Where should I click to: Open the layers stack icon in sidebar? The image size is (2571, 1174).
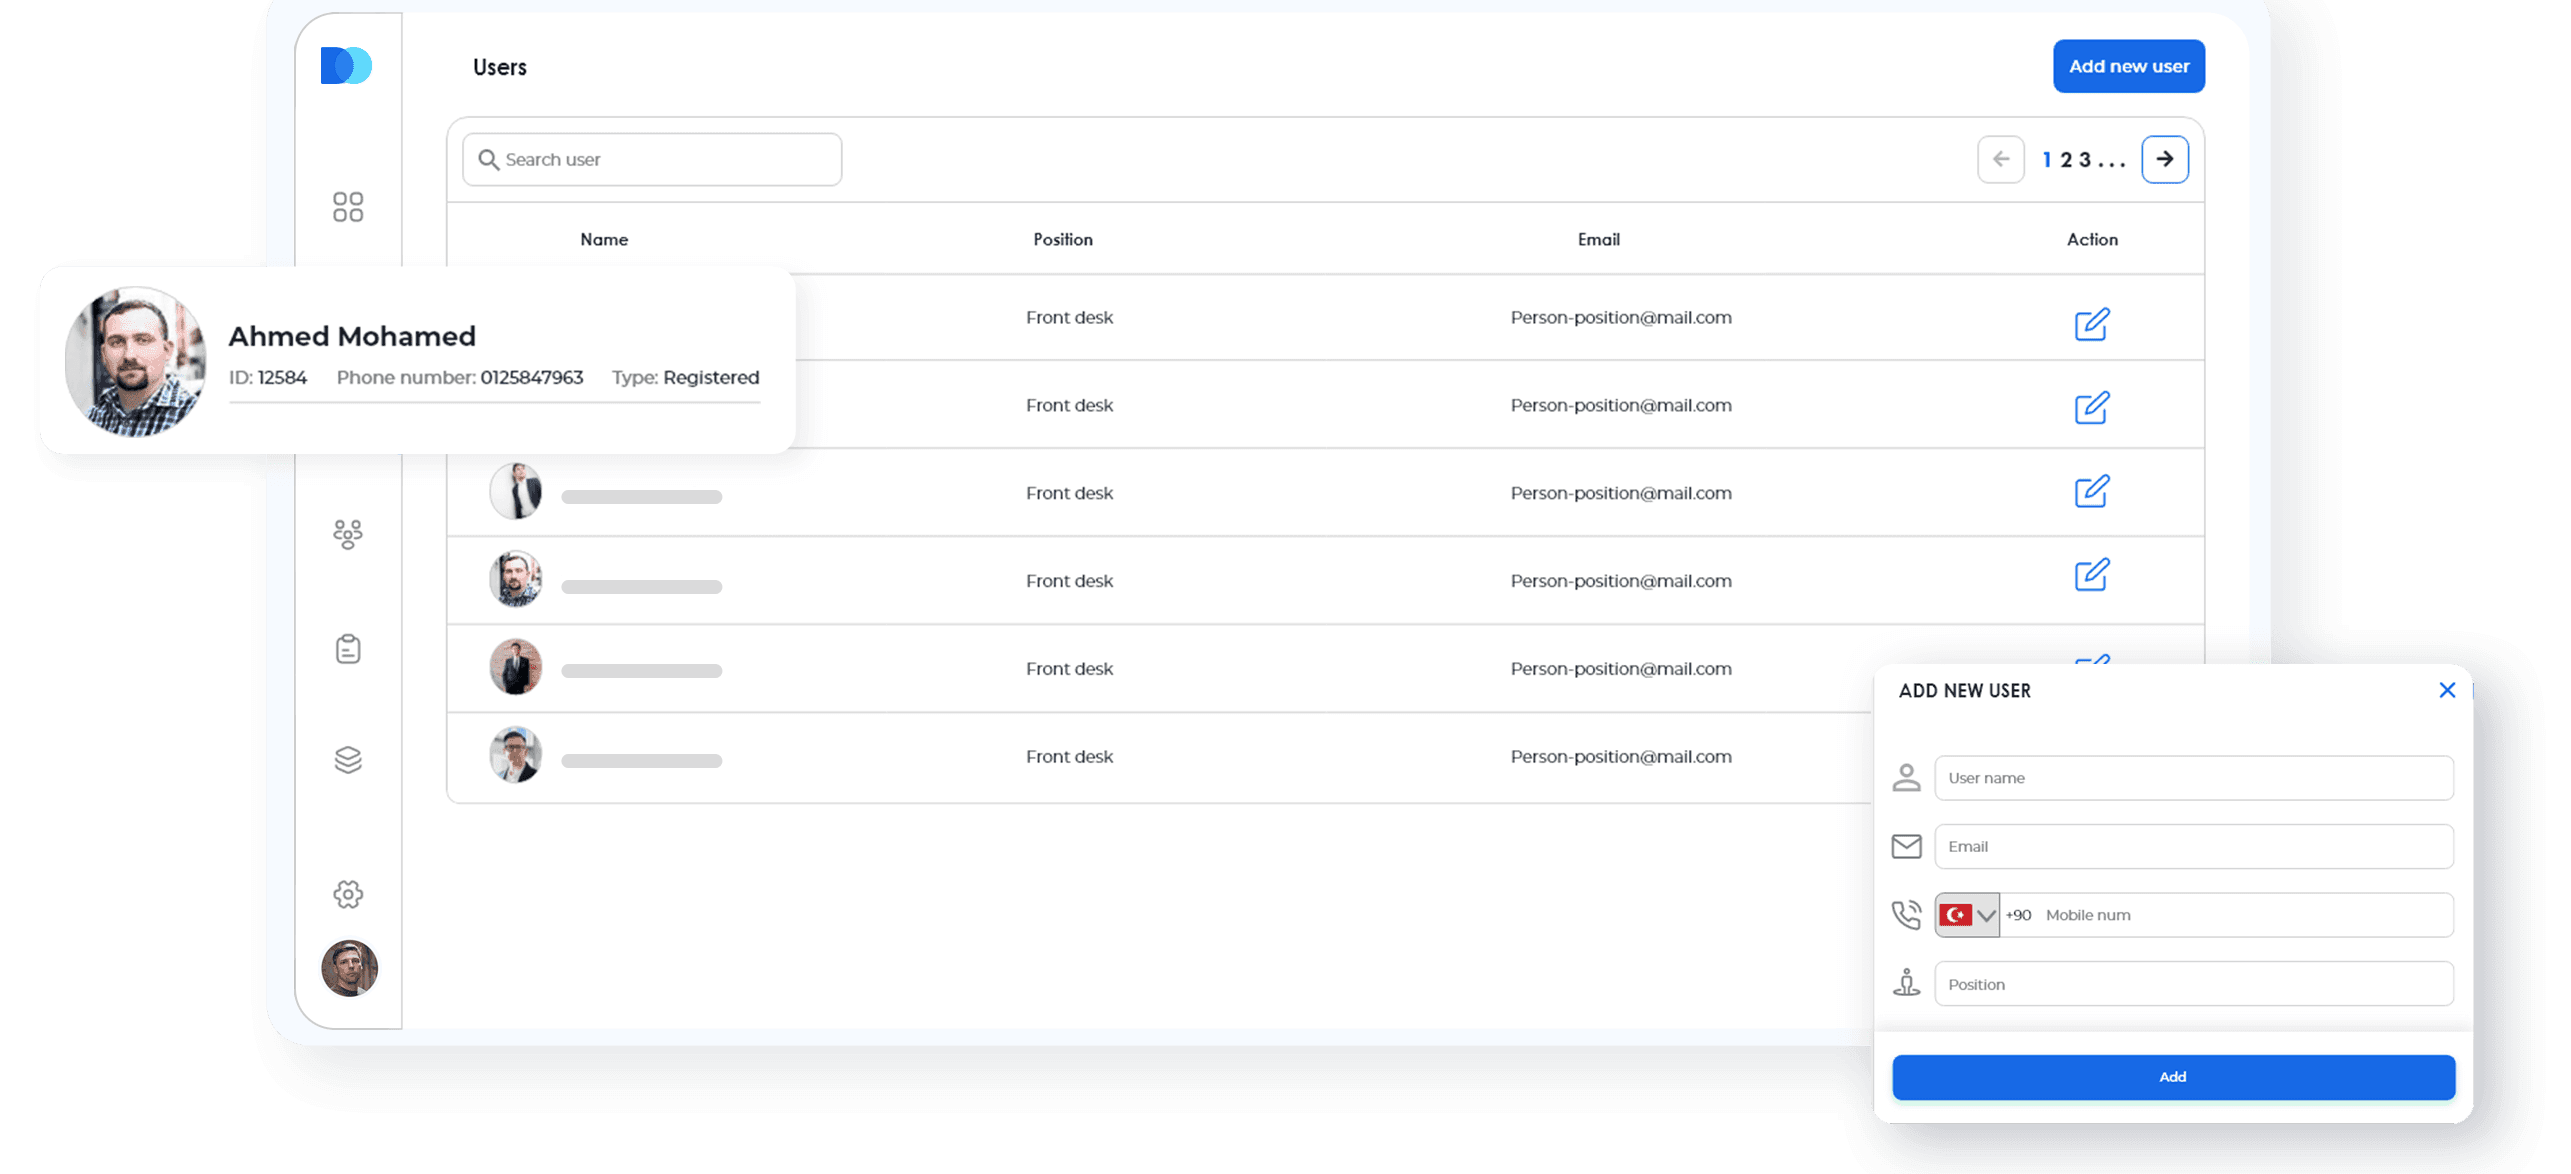click(347, 760)
